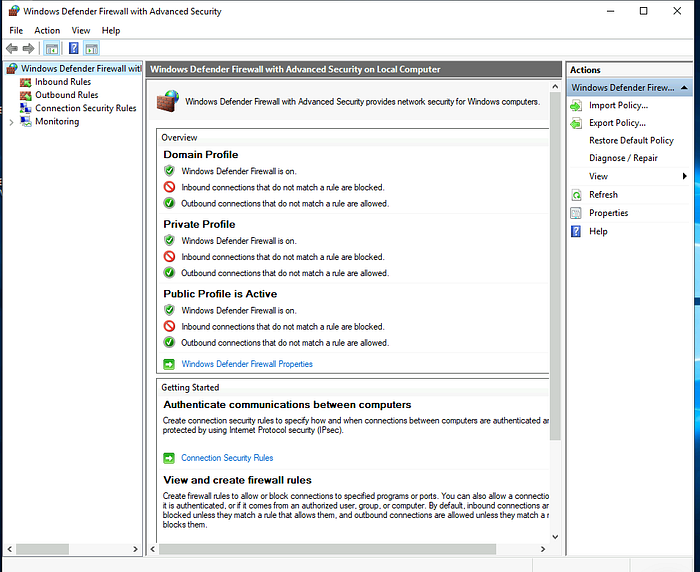The height and width of the screenshot is (572, 700).
Task: Select the Inbound Rules icon in the tree
Action: click(x=25, y=82)
